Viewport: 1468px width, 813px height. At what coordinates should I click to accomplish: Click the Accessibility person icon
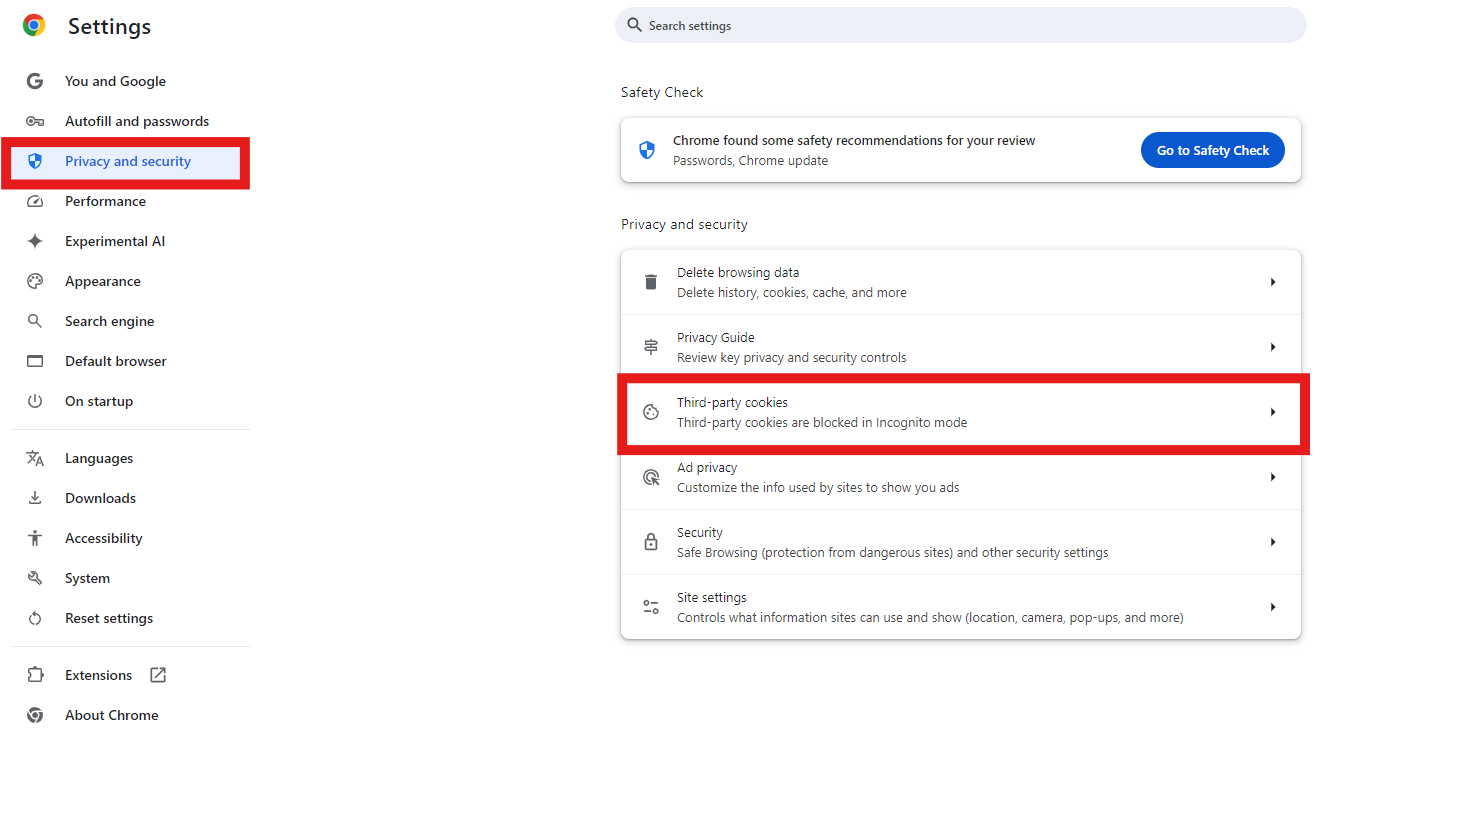pos(35,538)
